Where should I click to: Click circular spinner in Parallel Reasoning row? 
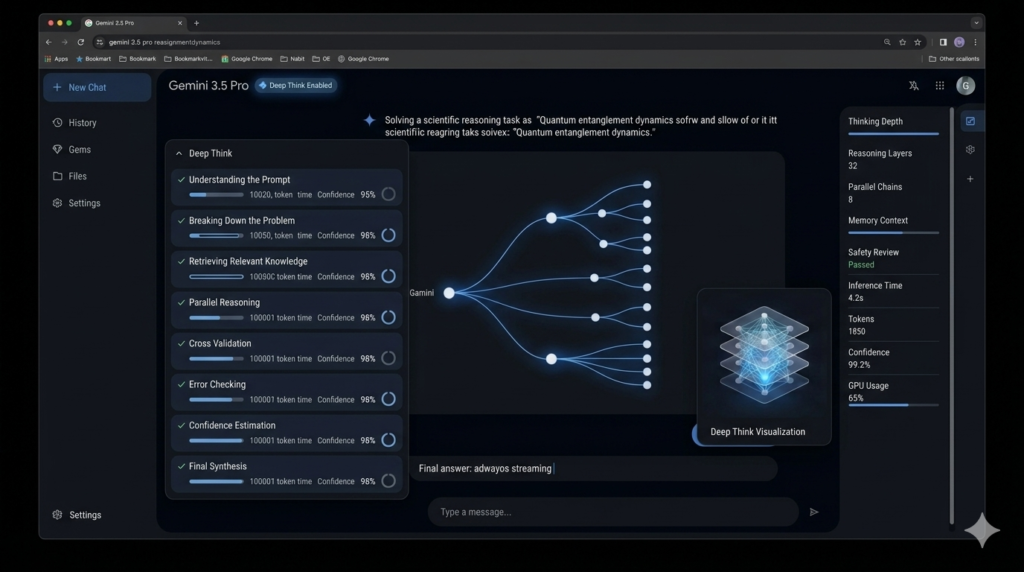pyautogui.click(x=389, y=317)
